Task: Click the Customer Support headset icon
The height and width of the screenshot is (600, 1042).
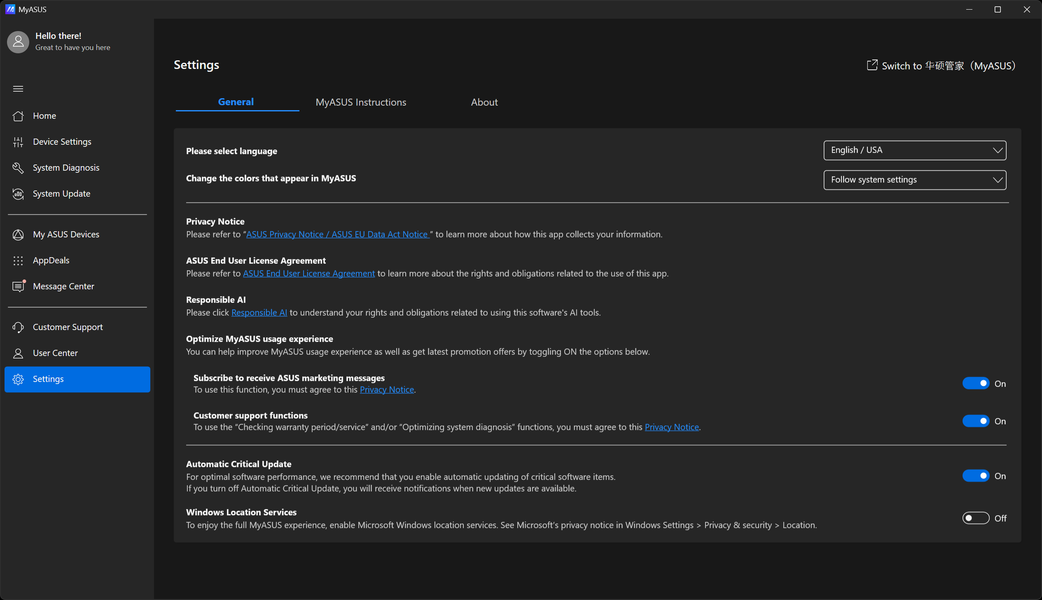Action: click(18, 327)
